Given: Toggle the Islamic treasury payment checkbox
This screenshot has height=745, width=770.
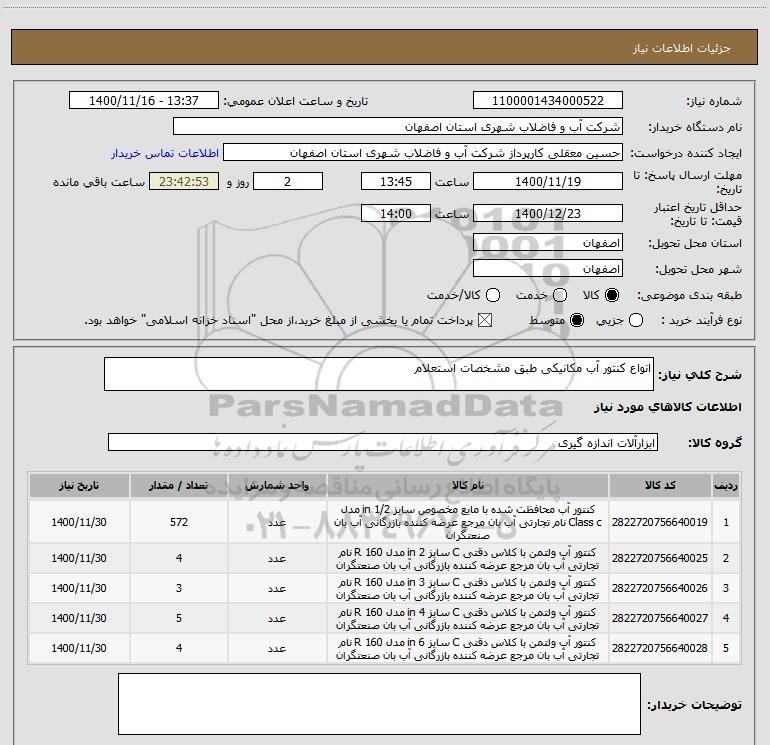Looking at the screenshot, I should 485,321.
